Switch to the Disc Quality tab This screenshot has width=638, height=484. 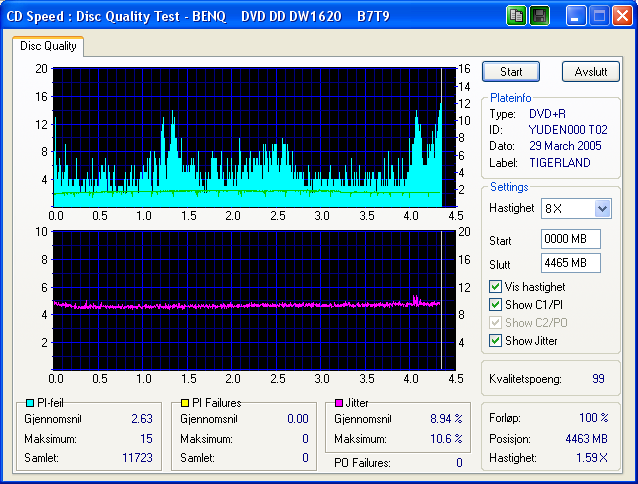click(x=48, y=46)
